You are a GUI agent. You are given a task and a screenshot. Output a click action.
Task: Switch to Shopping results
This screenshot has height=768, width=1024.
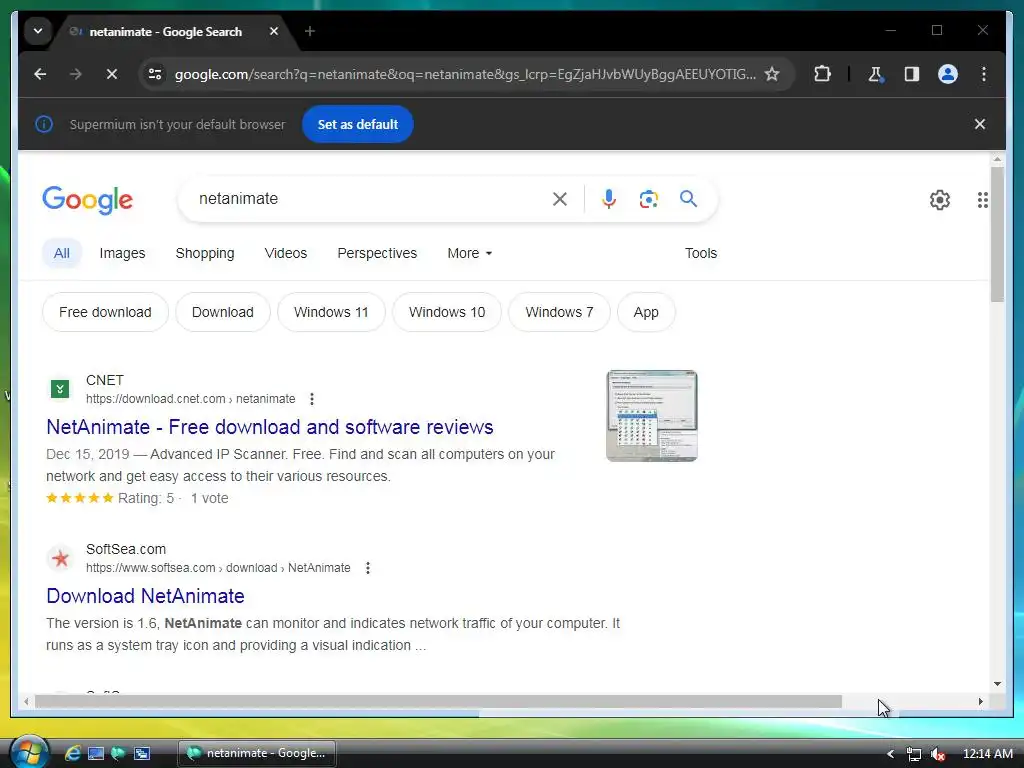click(204, 253)
